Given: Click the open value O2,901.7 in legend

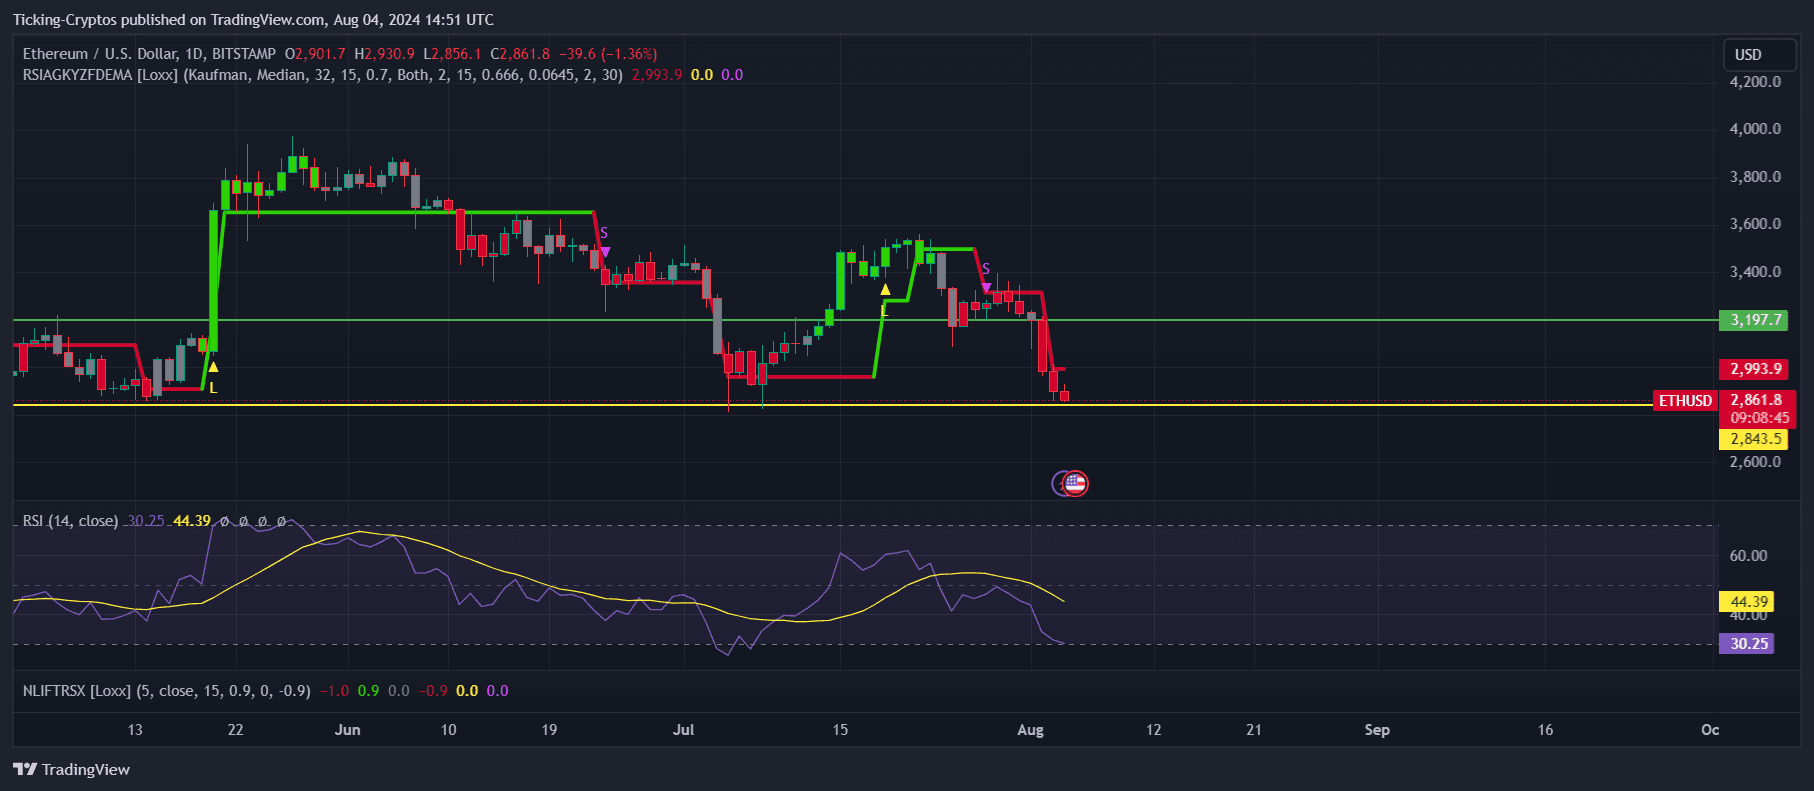Looking at the screenshot, I should click(x=315, y=54).
